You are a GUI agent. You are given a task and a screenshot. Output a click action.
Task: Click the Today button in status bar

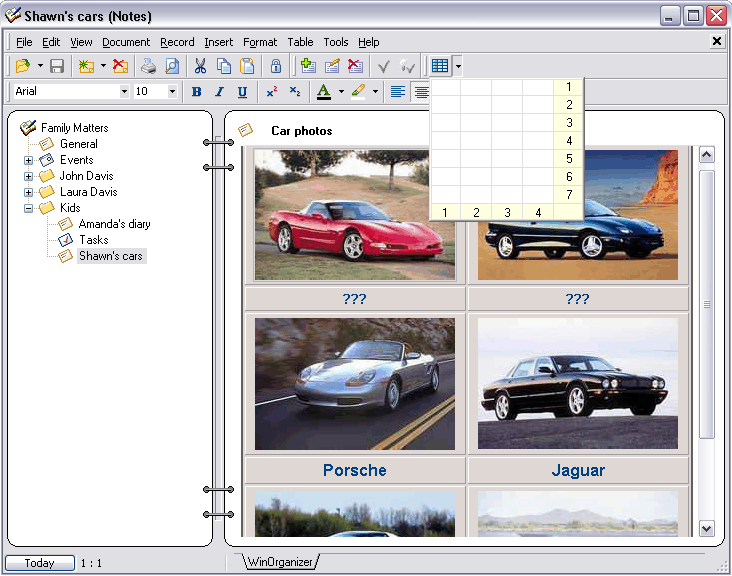tap(40, 563)
